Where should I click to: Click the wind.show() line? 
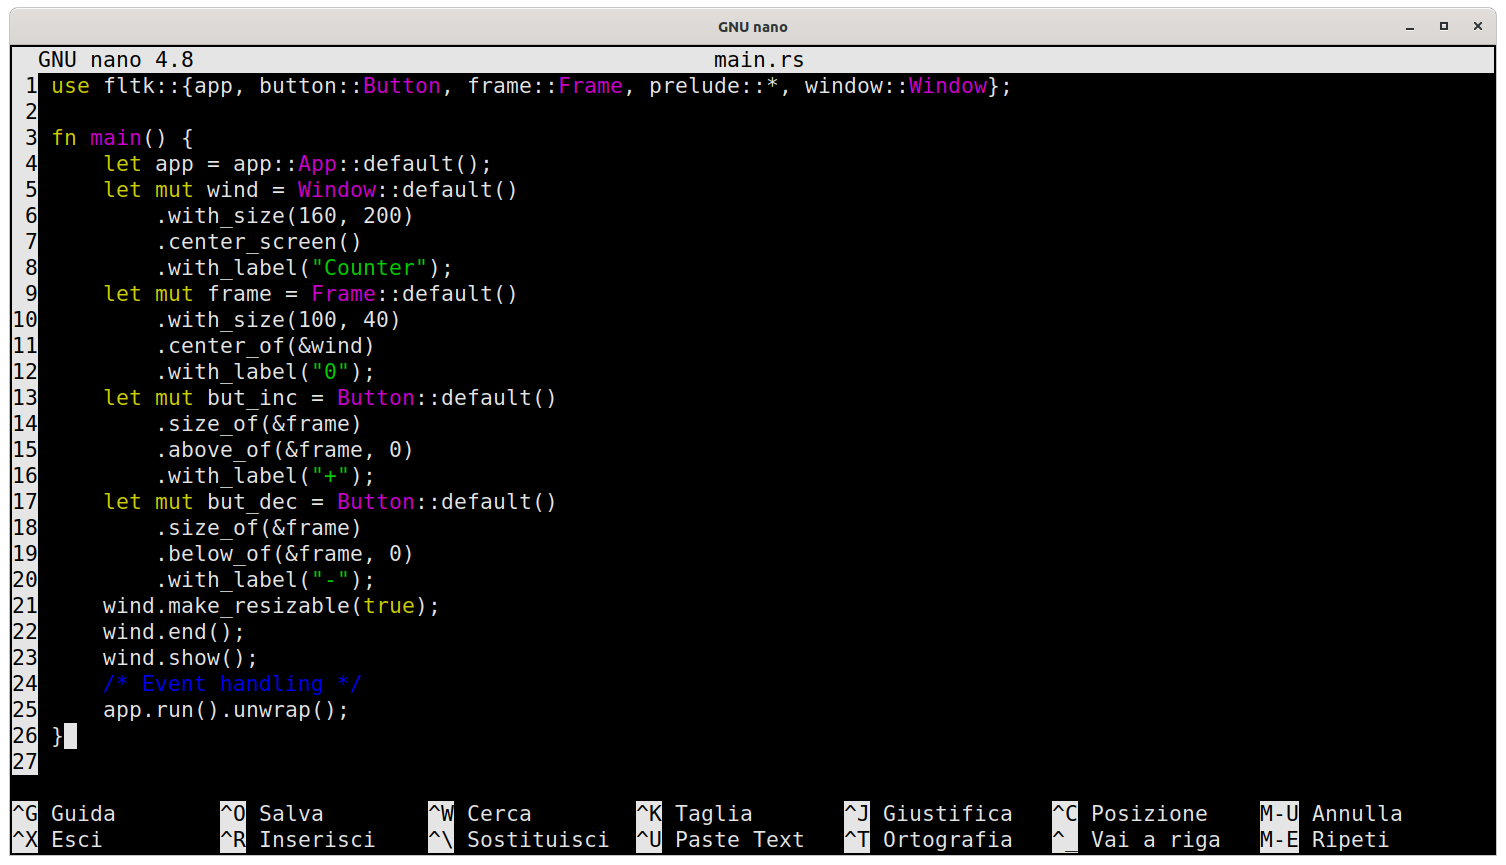click(x=181, y=658)
